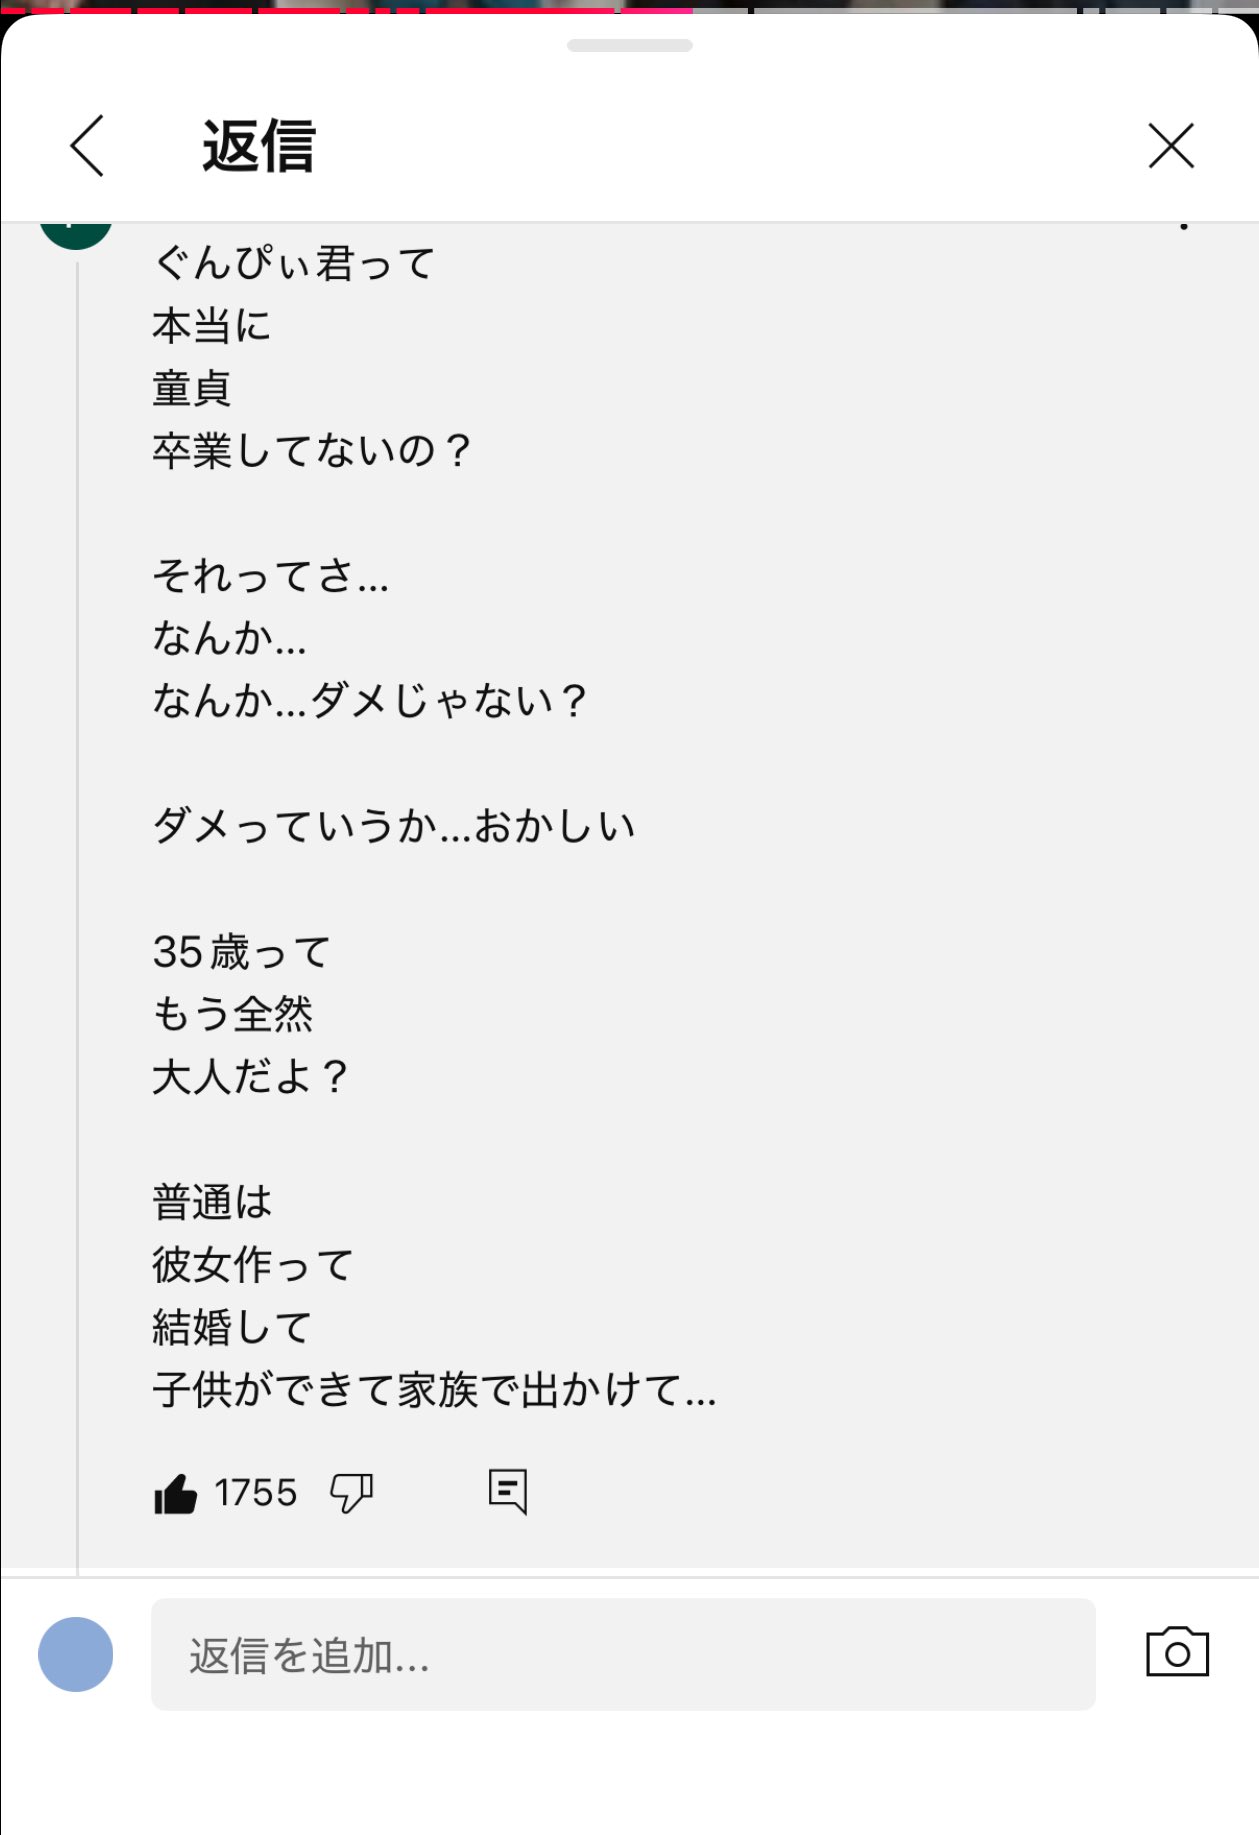Image resolution: width=1259 pixels, height=1835 pixels.
Task: Tap the line 大人だよ？
Action: point(249,1077)
